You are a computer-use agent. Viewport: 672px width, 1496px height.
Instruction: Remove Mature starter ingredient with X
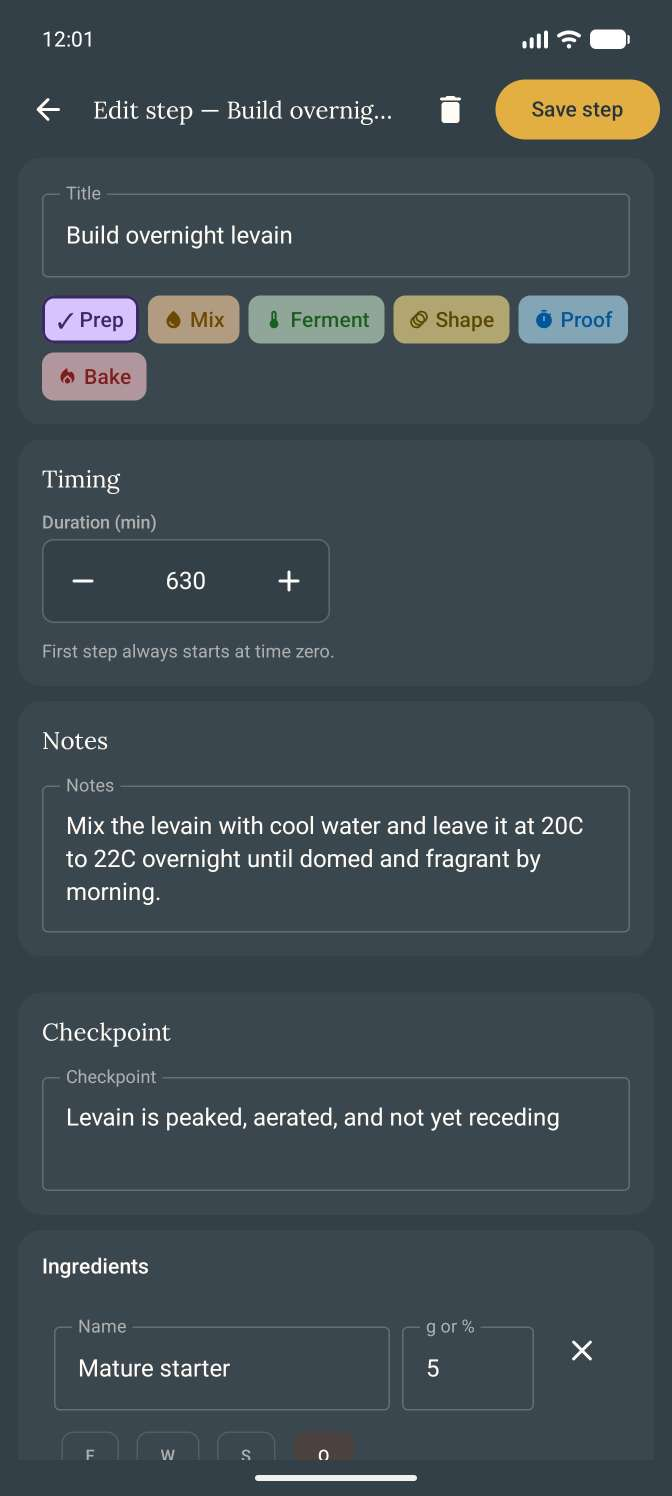[x=582, y=1351]
